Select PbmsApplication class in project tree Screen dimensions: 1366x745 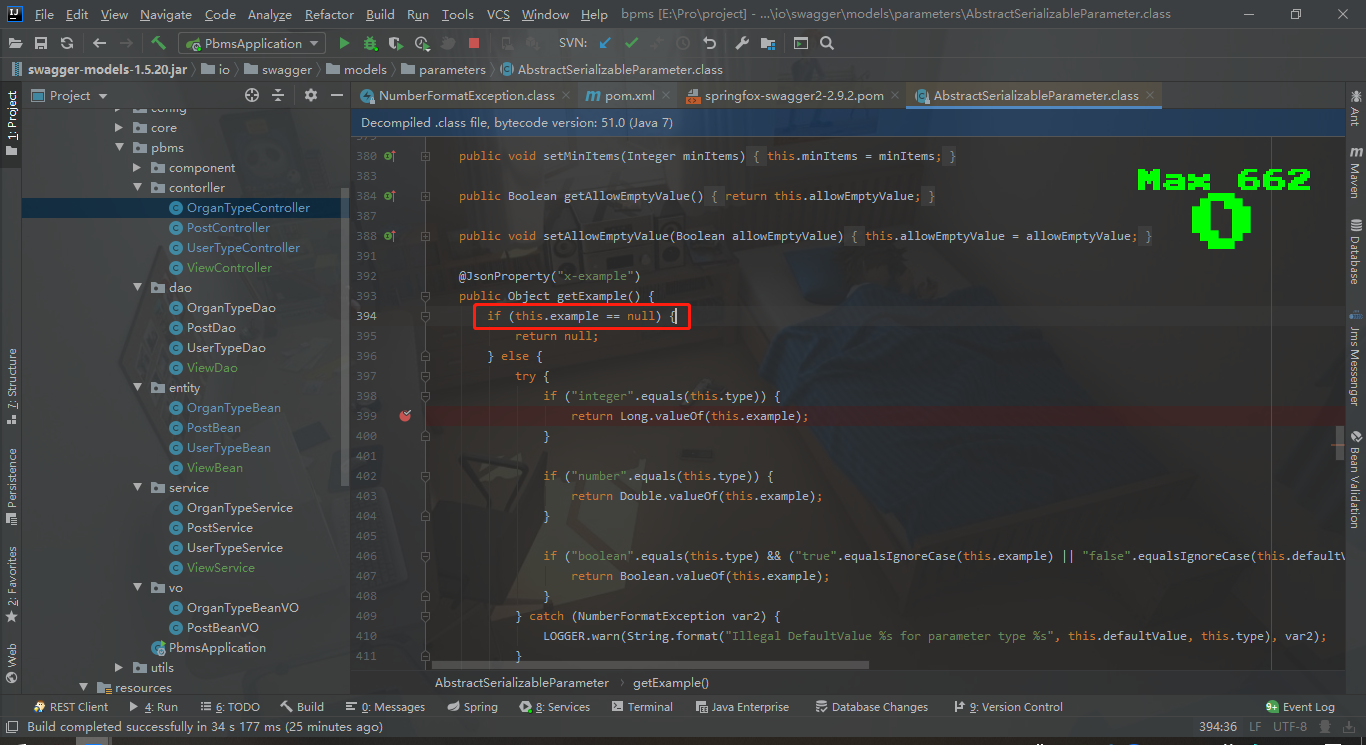tap(217, 648)
